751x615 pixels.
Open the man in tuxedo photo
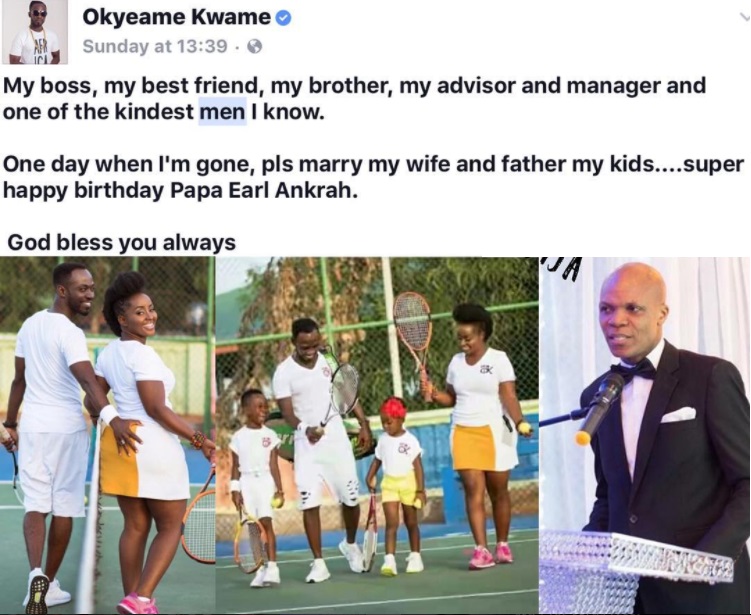click(x=645, y=435)
